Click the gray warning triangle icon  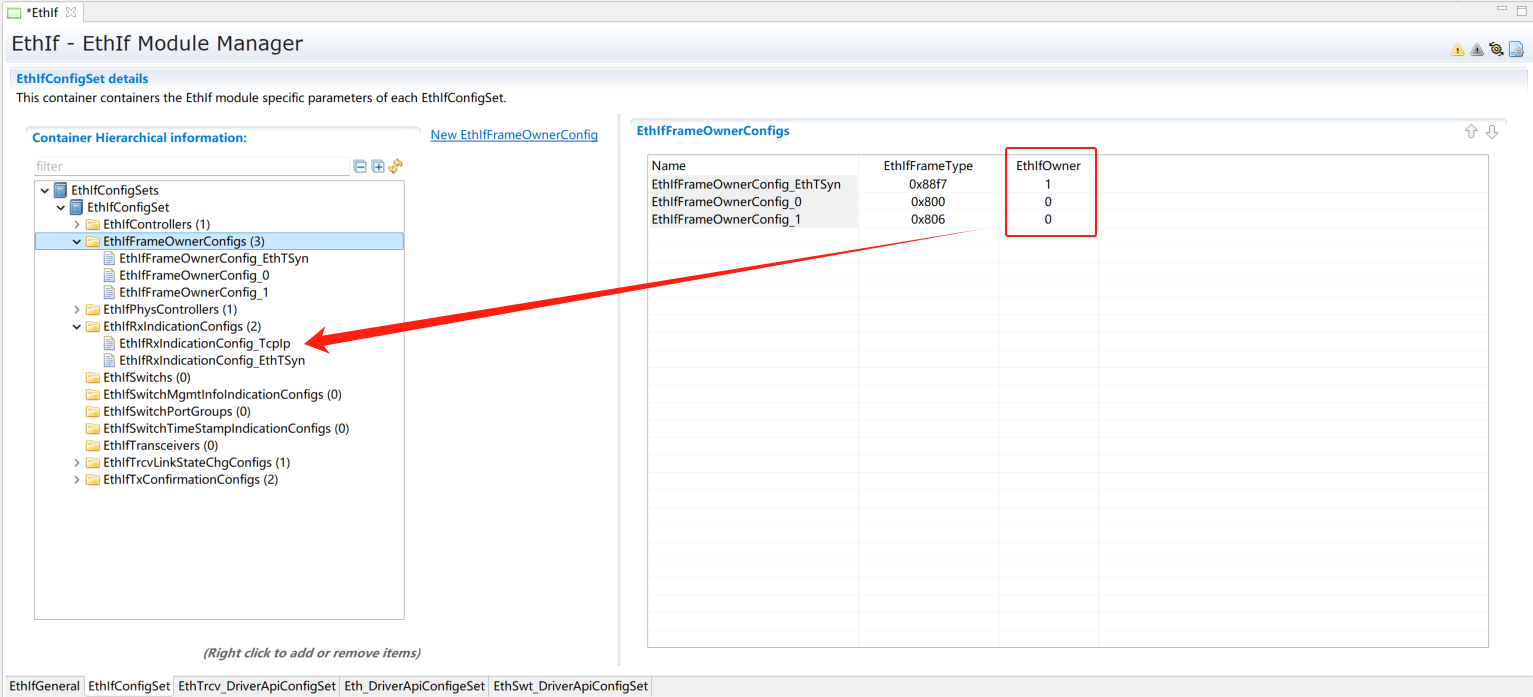point(1477,49)
